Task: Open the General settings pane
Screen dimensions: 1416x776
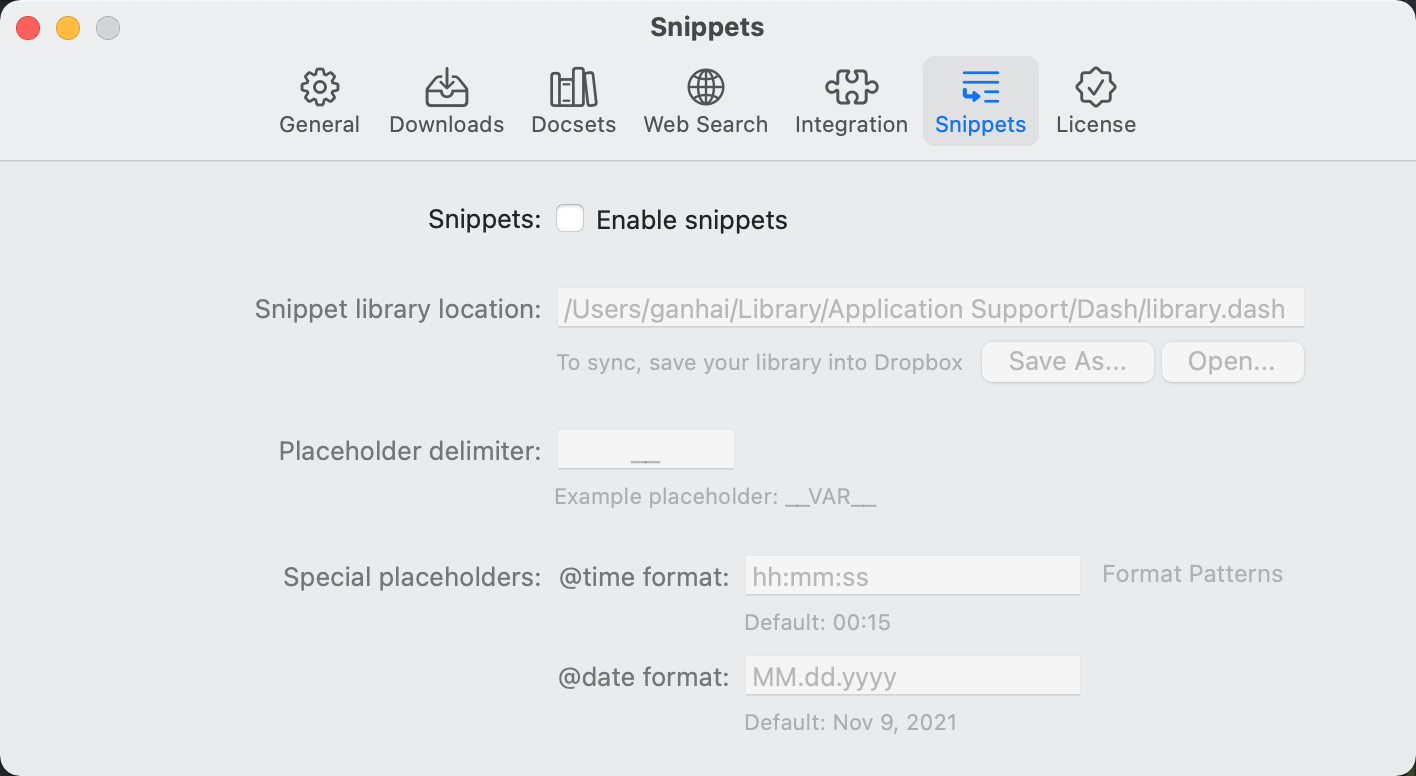Action: [319, 100]
